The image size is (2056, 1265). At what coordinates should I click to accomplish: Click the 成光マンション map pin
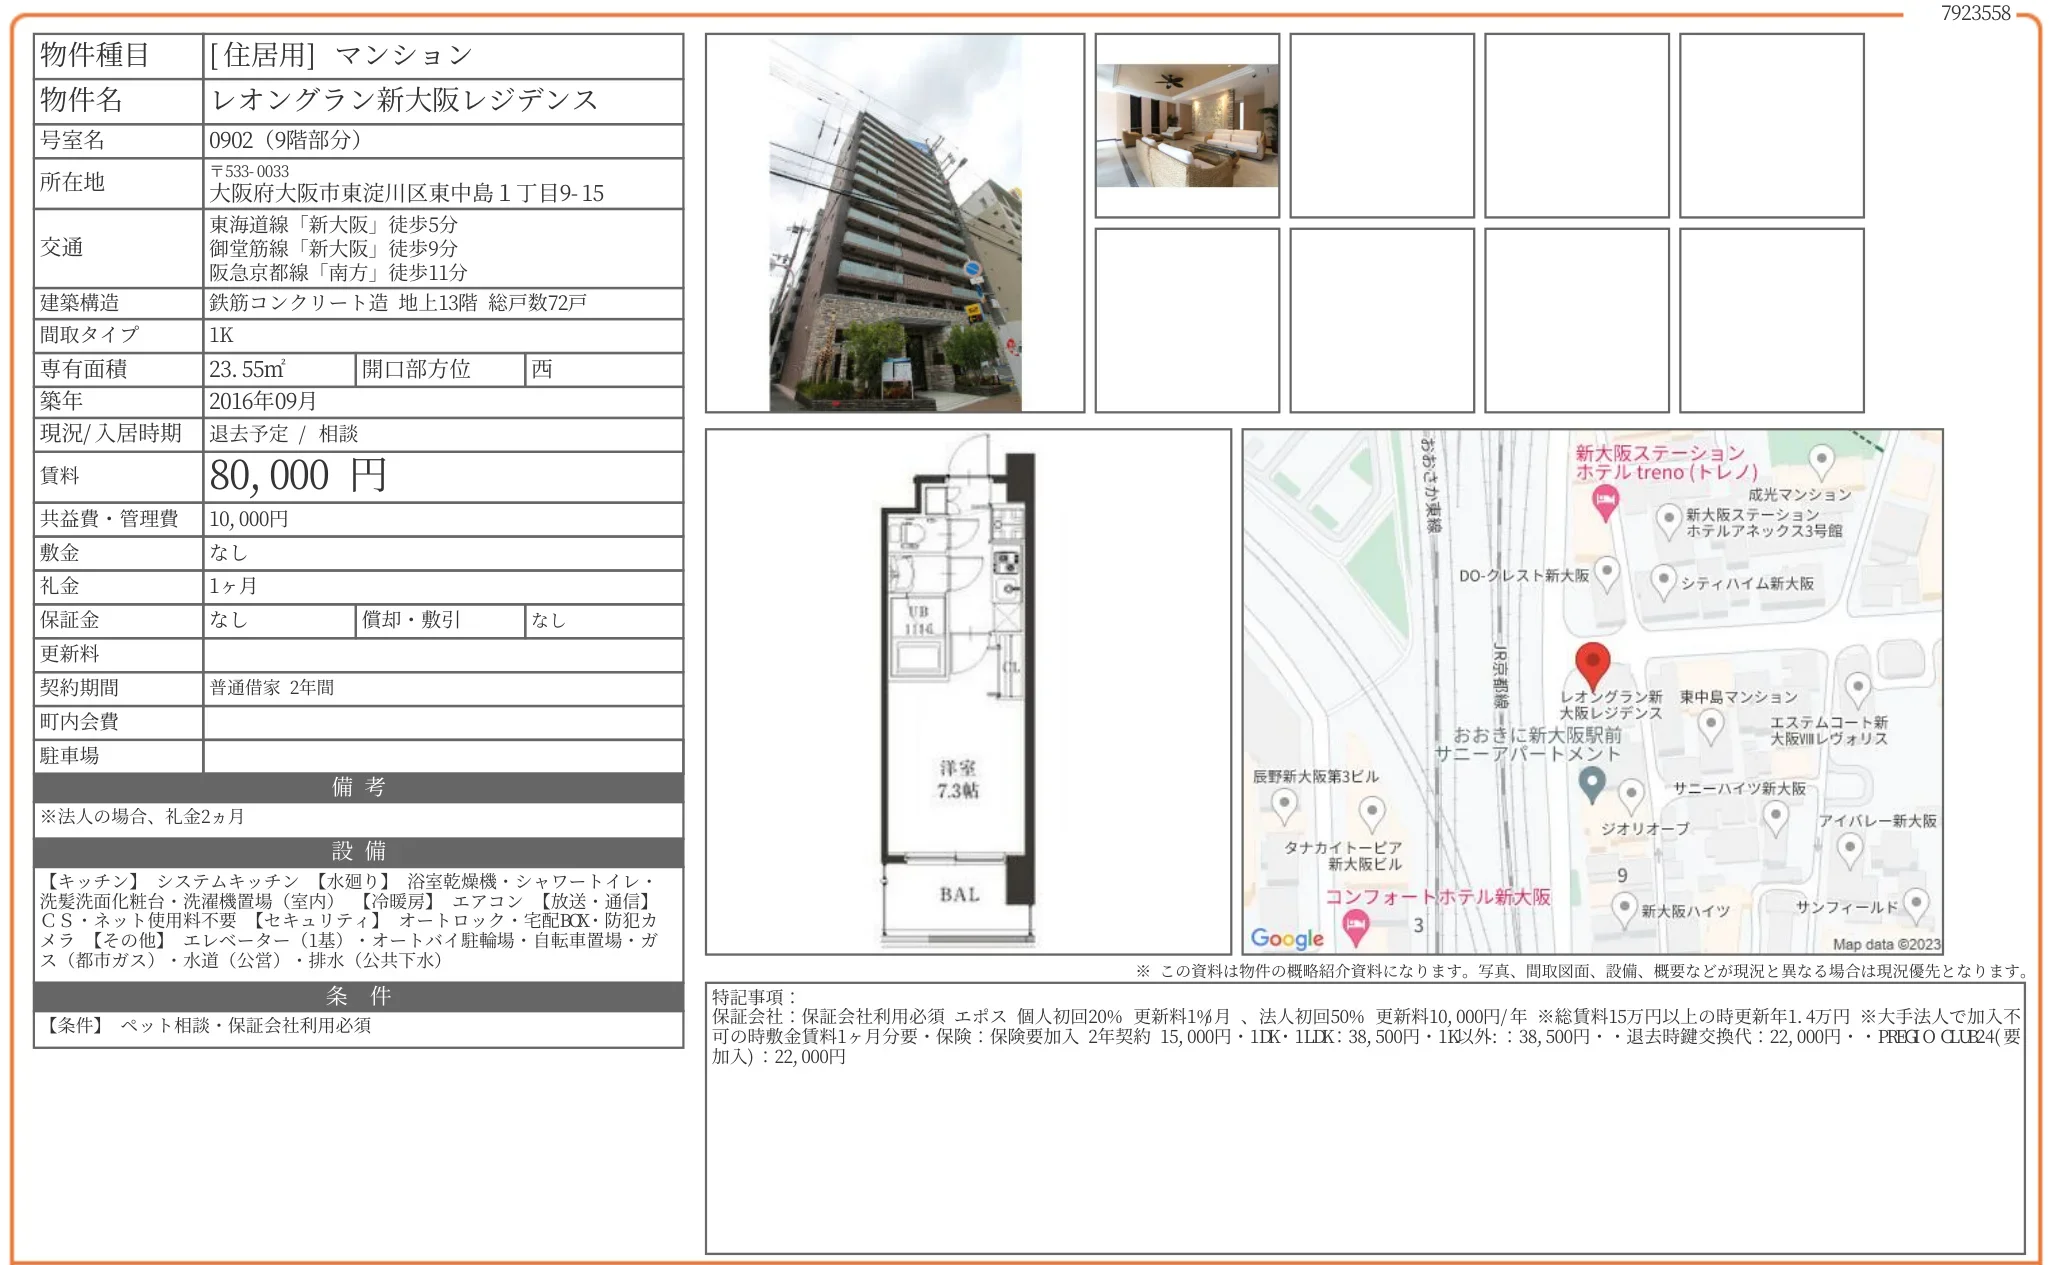click(1822, 460)
